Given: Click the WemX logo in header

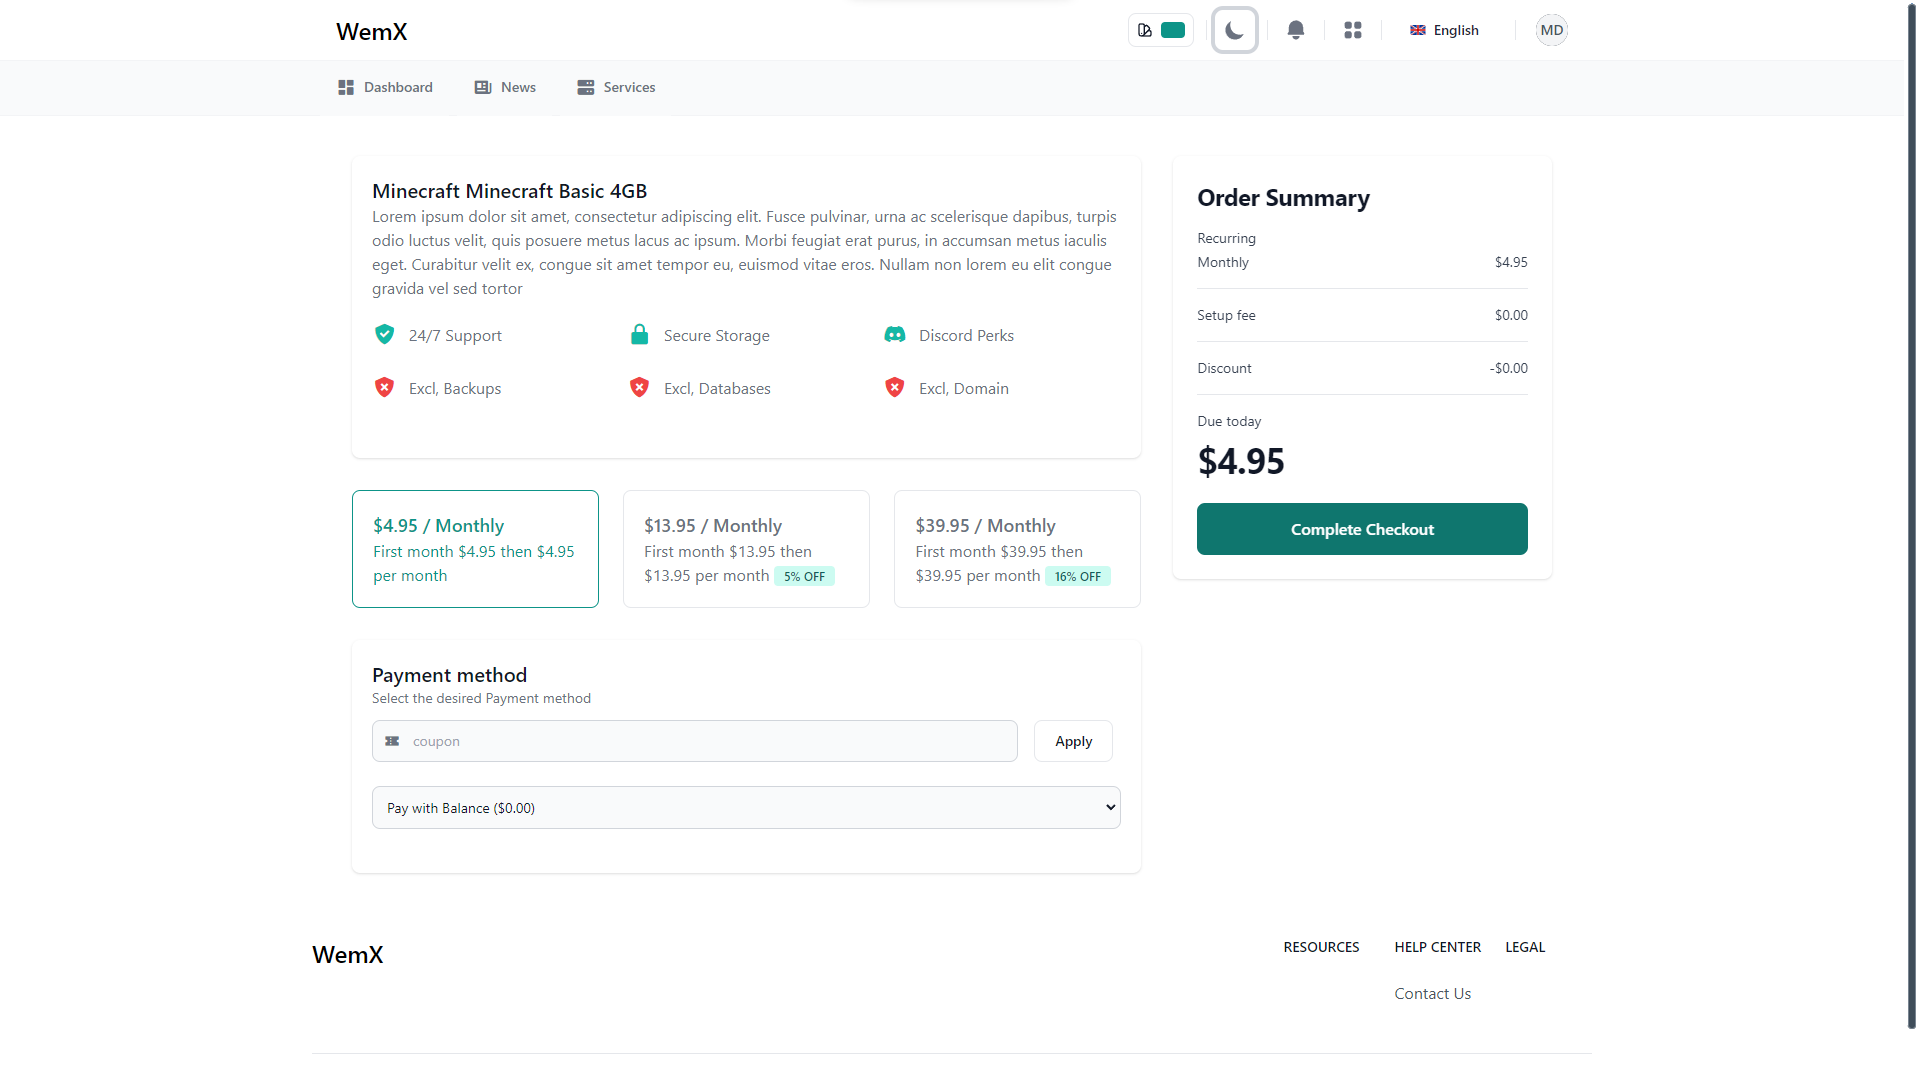Looking at the screenshot, I should [x=372, y=31].
